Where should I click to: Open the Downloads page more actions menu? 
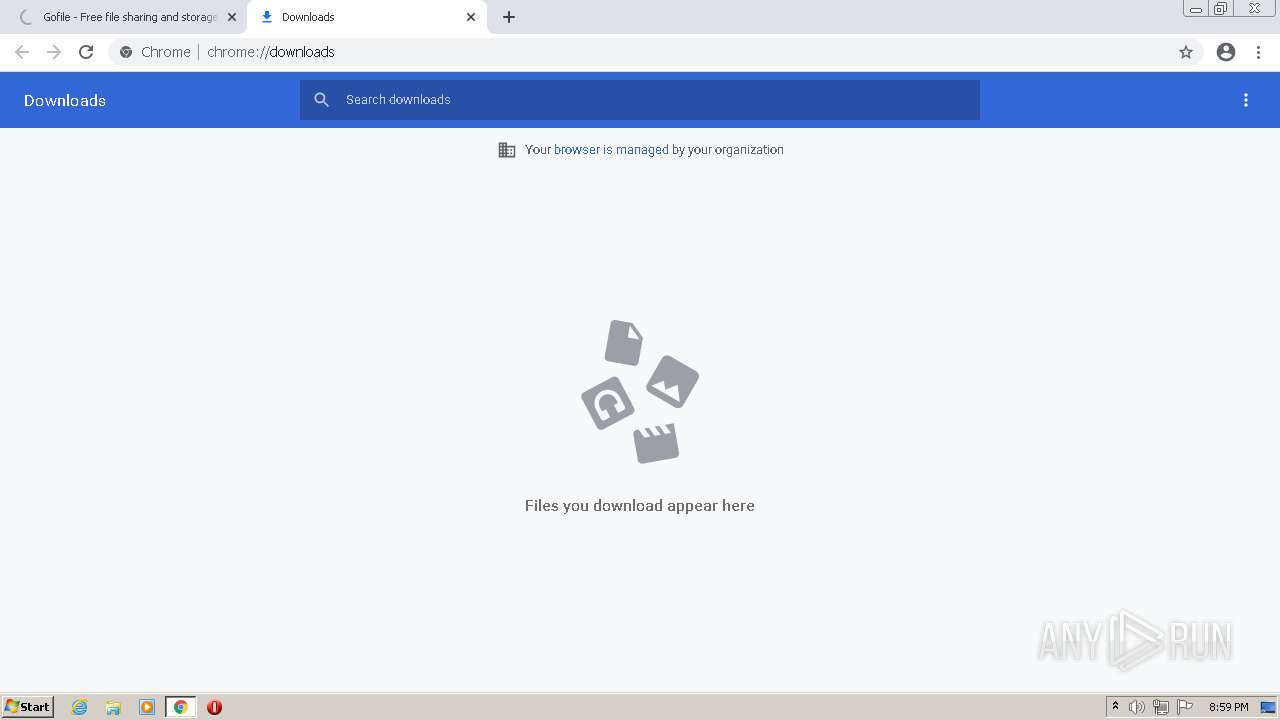tap(1246, 100)
